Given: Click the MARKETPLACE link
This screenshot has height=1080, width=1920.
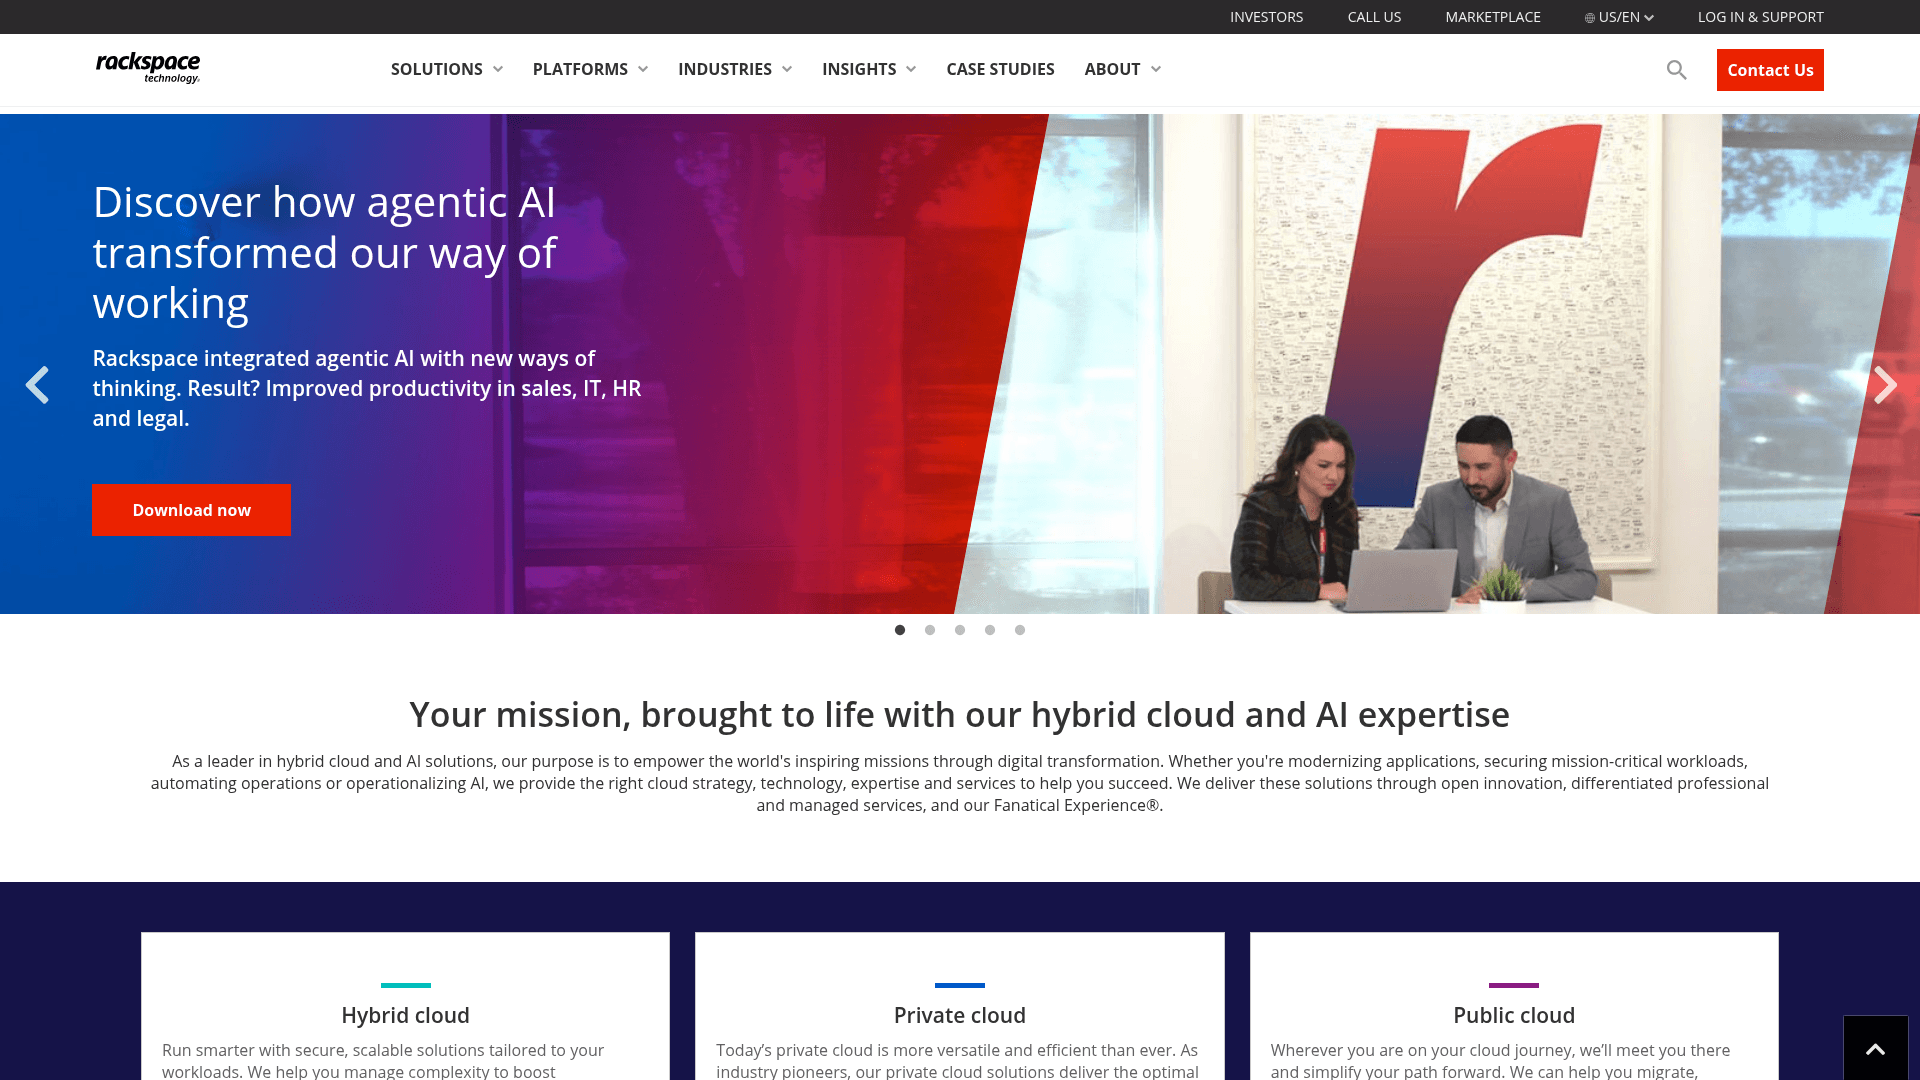Looking at the screenshot, I should click(x=1492, y=17).
